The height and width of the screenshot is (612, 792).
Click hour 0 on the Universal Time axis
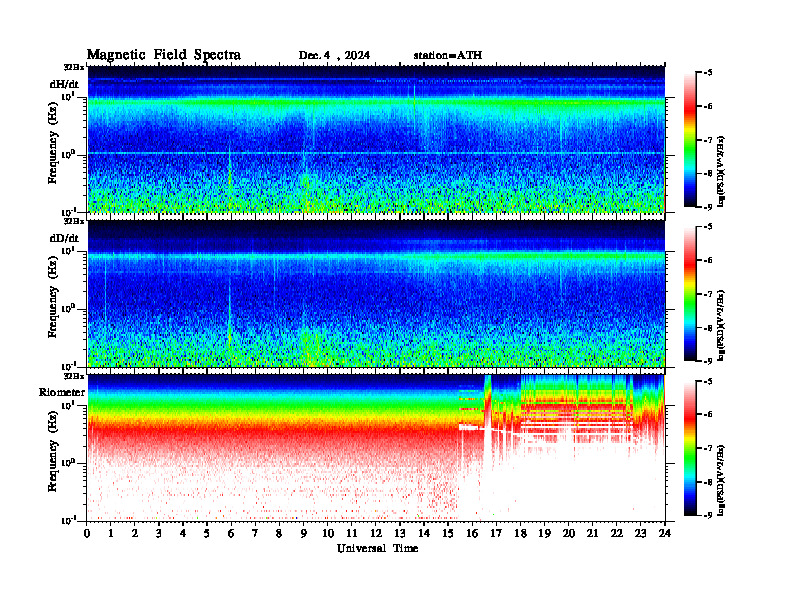pyautogui.click(x=87, y=534)
